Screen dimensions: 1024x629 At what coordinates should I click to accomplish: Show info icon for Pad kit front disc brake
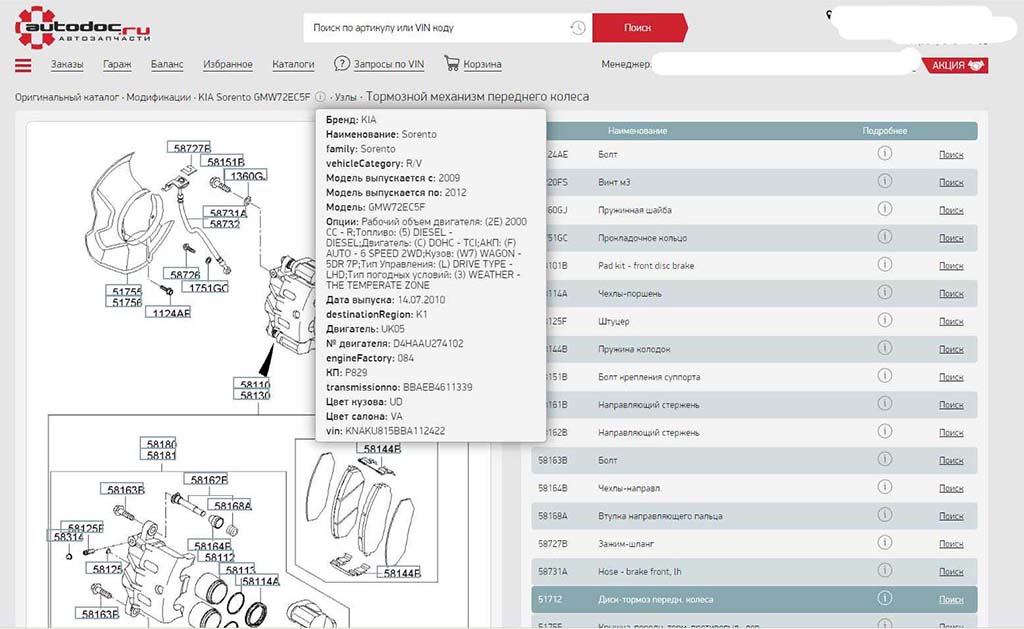pyautogui.click(x=884, y=265)
